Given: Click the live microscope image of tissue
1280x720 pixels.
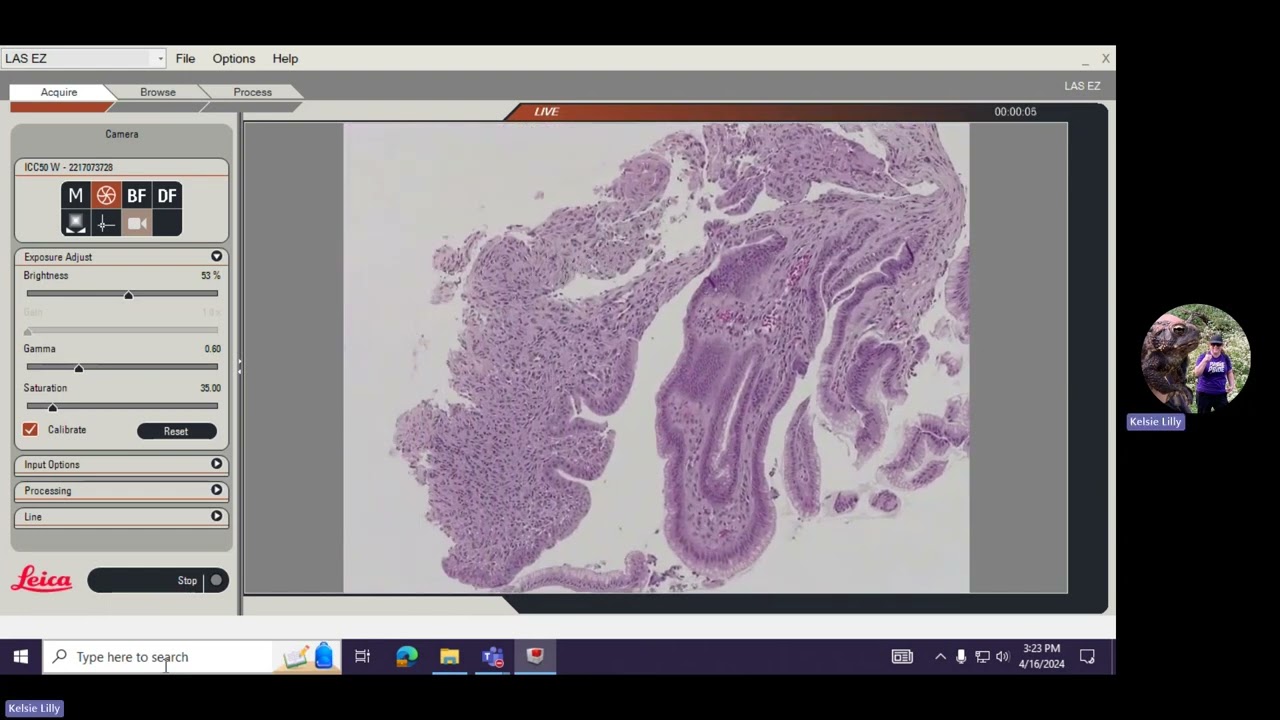Looking at the screenshot, I should coord(656,358).
